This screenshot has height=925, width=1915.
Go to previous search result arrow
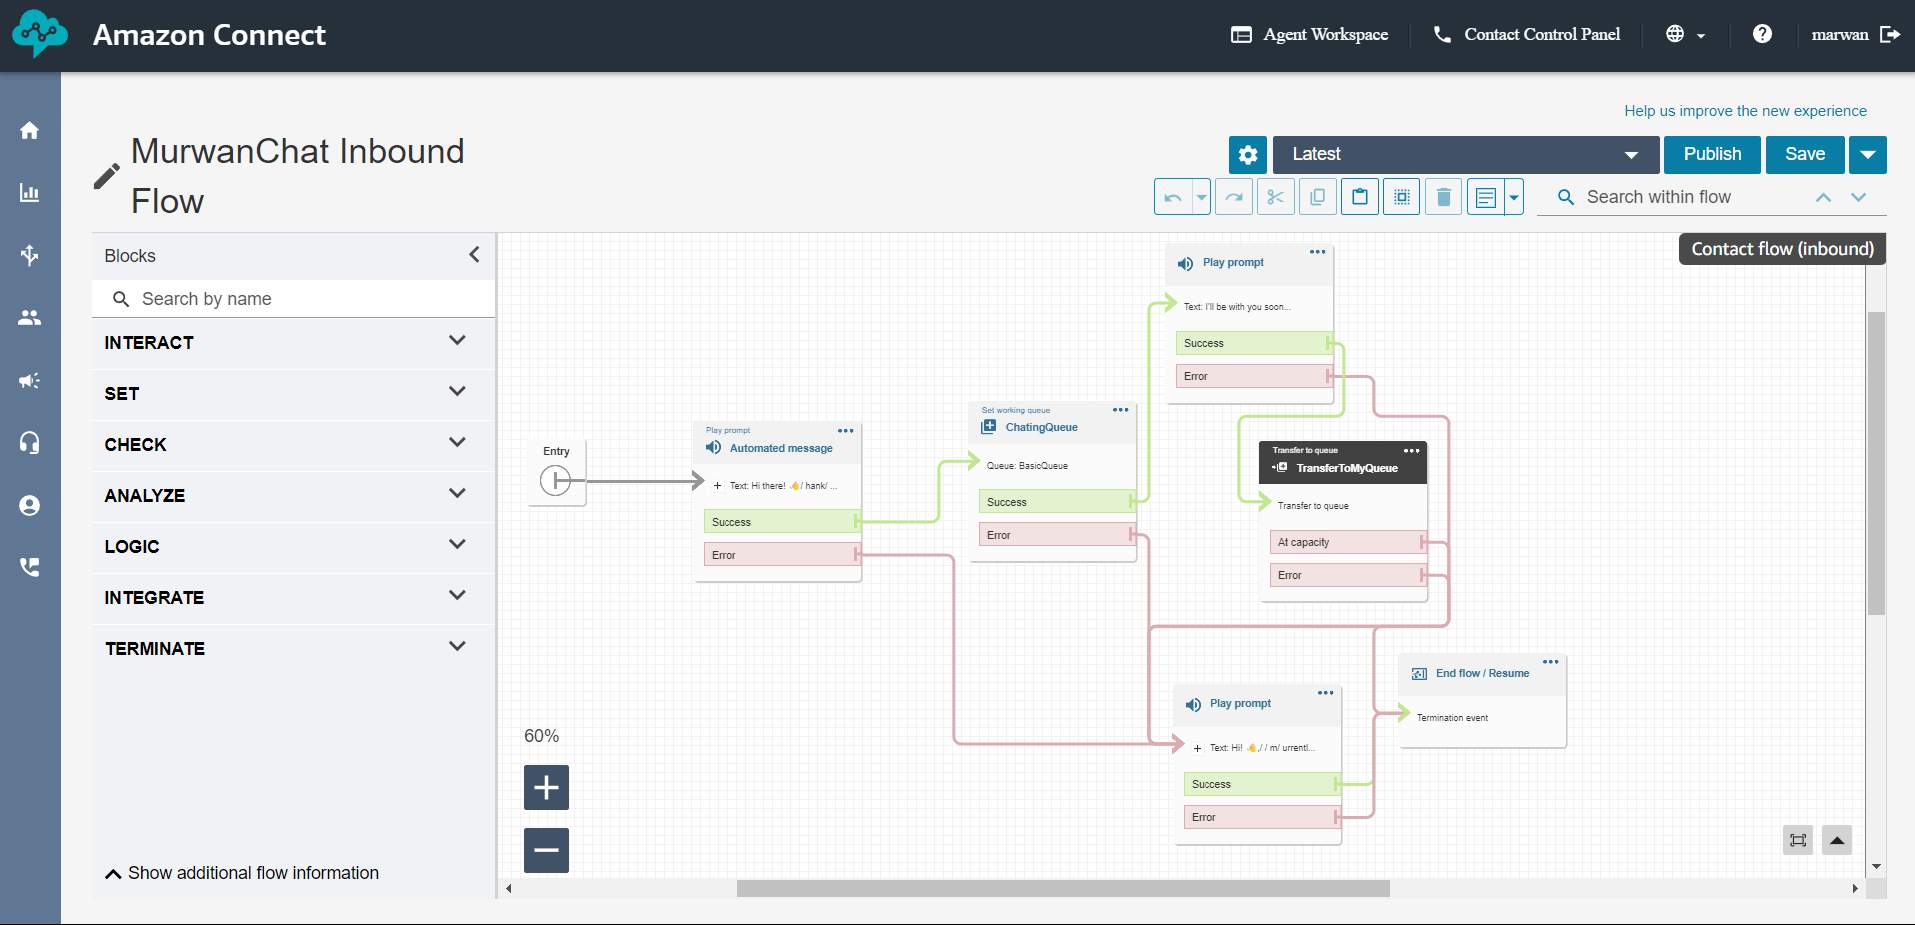pyautogui.click(x=1824, y=197)
